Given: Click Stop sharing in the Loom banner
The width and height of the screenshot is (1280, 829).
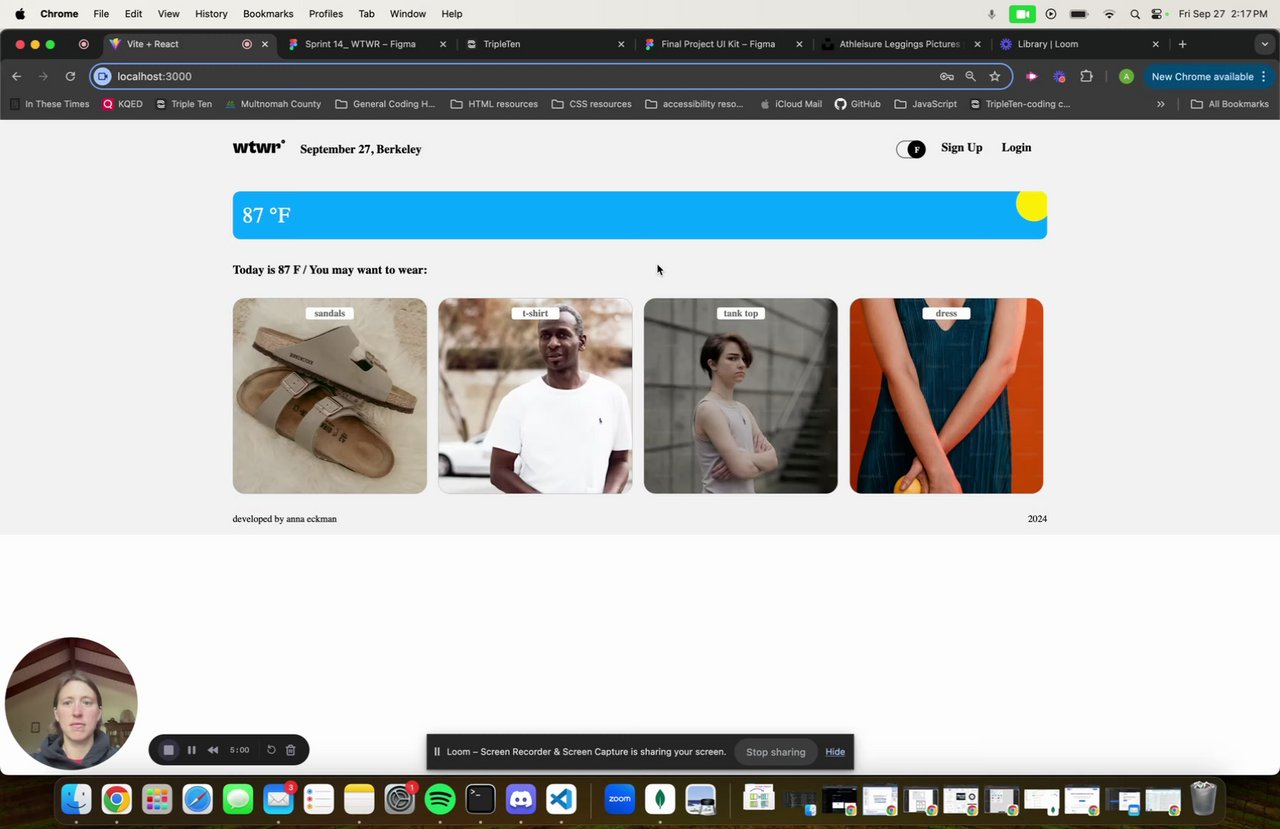Looking at the screenshot, I should 775,752.
